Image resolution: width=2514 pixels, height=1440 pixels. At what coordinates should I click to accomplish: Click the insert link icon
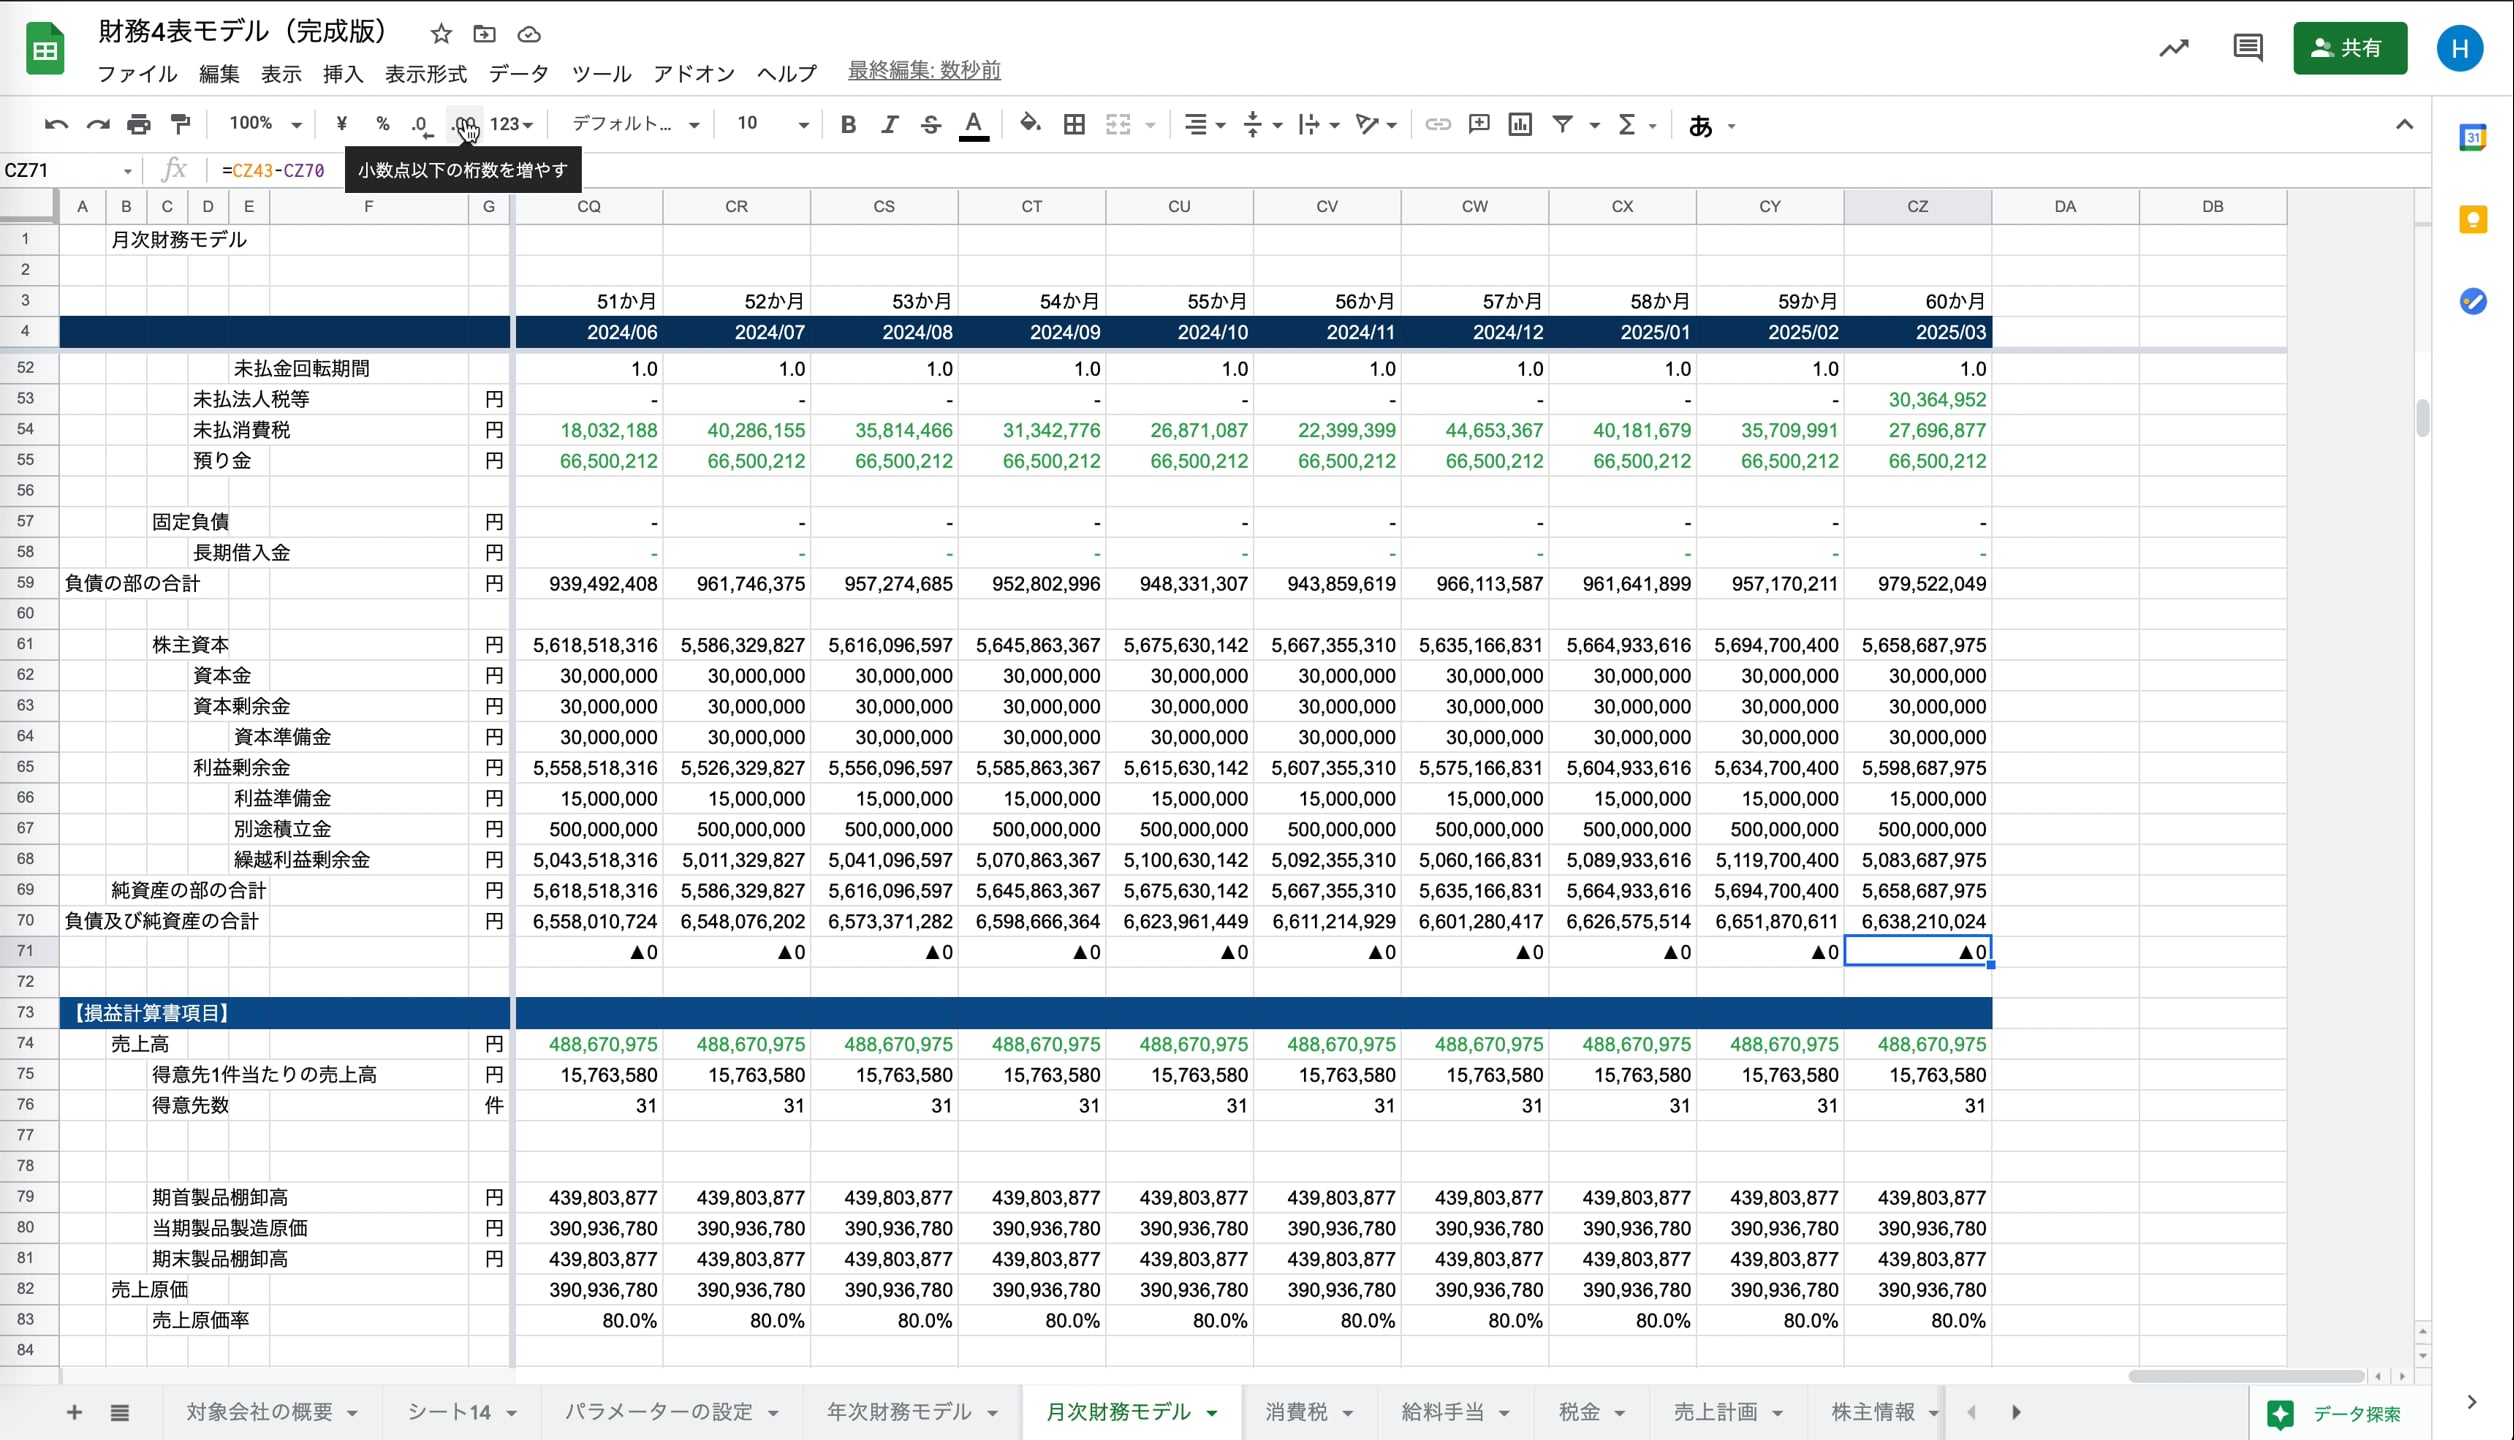1437,125
